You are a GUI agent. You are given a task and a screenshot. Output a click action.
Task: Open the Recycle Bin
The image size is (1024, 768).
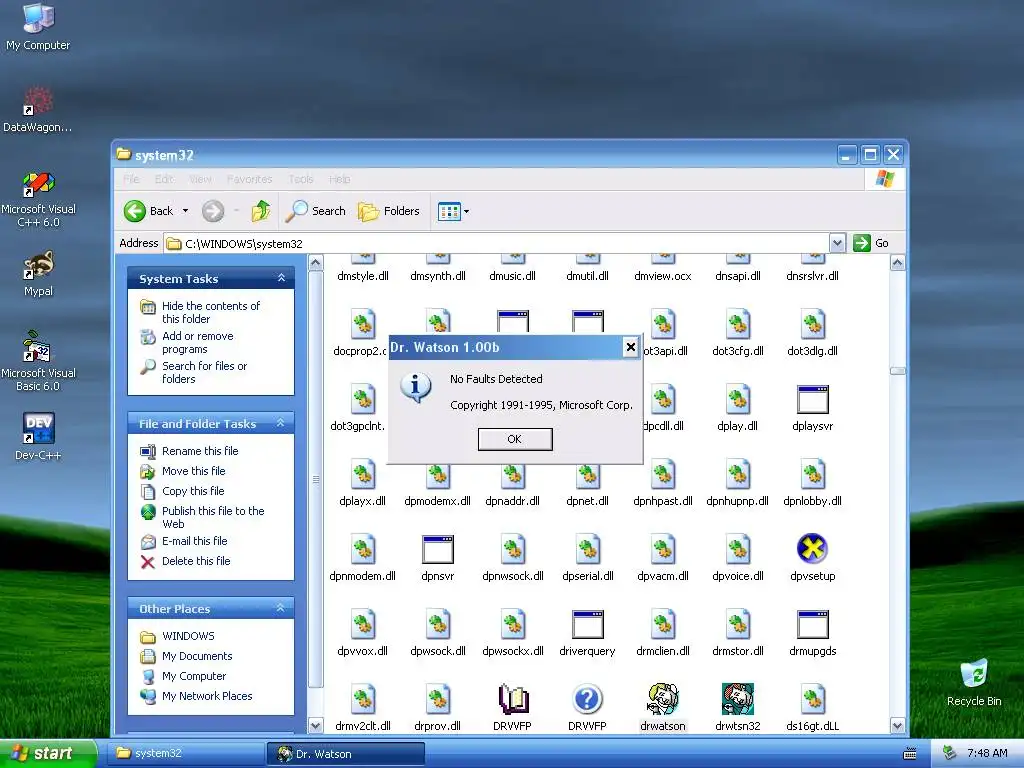pyautogui.click(x=974, y=683)
